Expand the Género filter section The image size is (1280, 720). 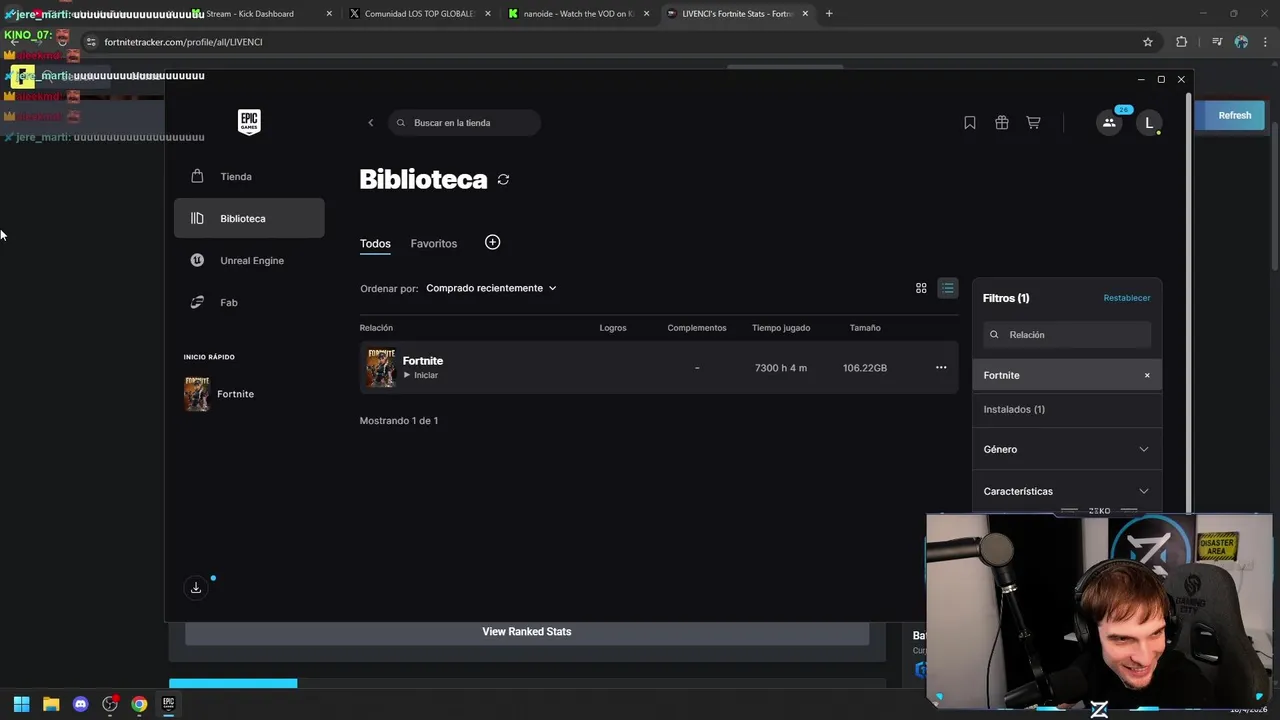[x=1067, y=450]
